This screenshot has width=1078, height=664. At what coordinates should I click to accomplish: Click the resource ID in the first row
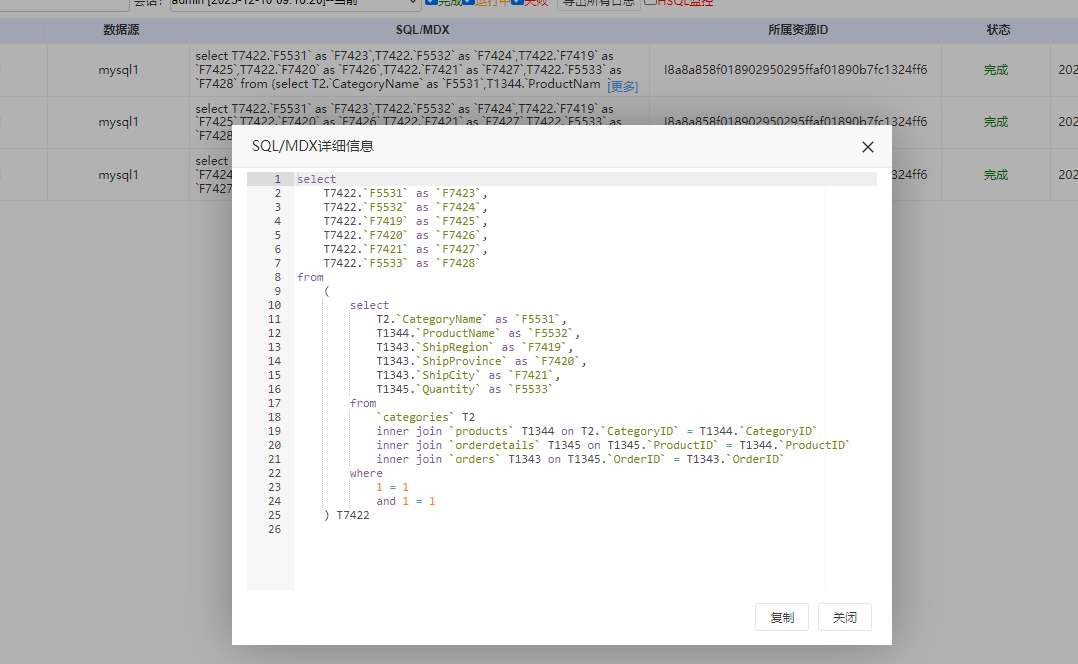[x=795, y=69]
